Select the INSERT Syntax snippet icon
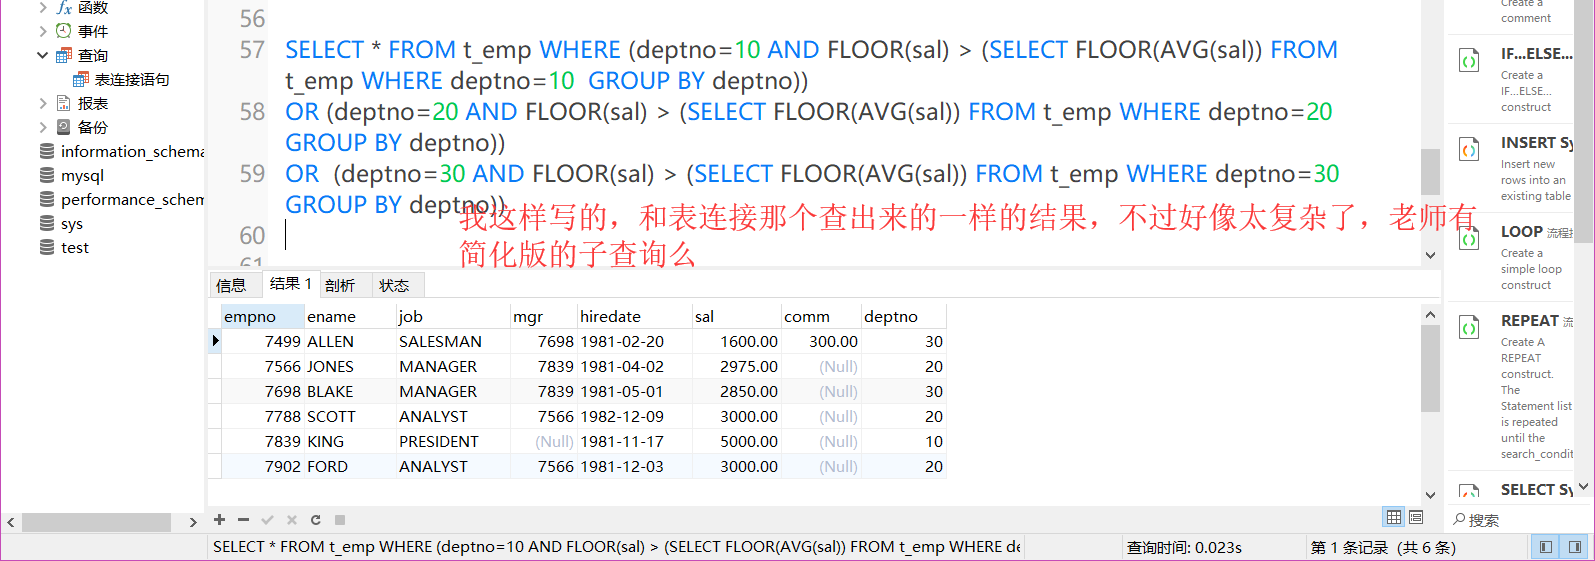The height and width of the screenshot is (561, 1595). (1469, 150)
